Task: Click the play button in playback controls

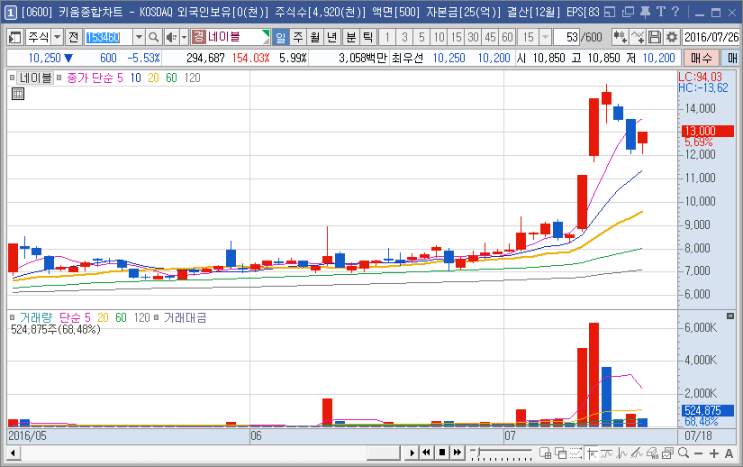Action: pyautogui.click(x=412, y=453)
